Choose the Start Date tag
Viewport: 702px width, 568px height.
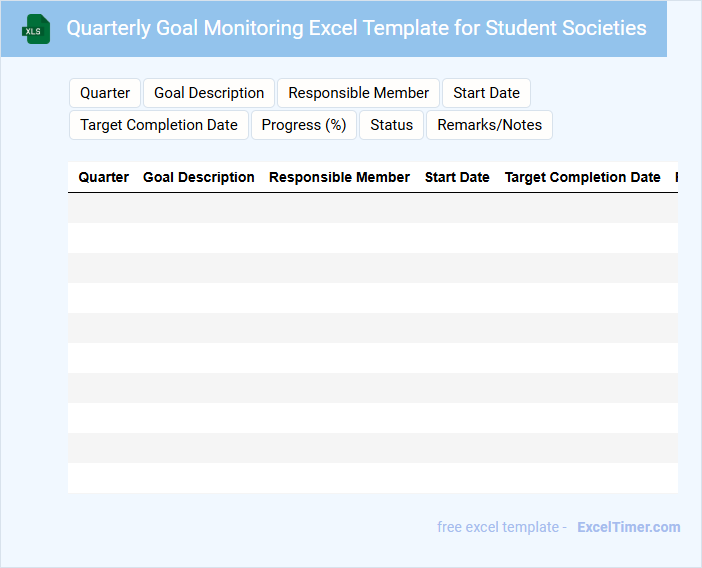click(x=486, y=93)
